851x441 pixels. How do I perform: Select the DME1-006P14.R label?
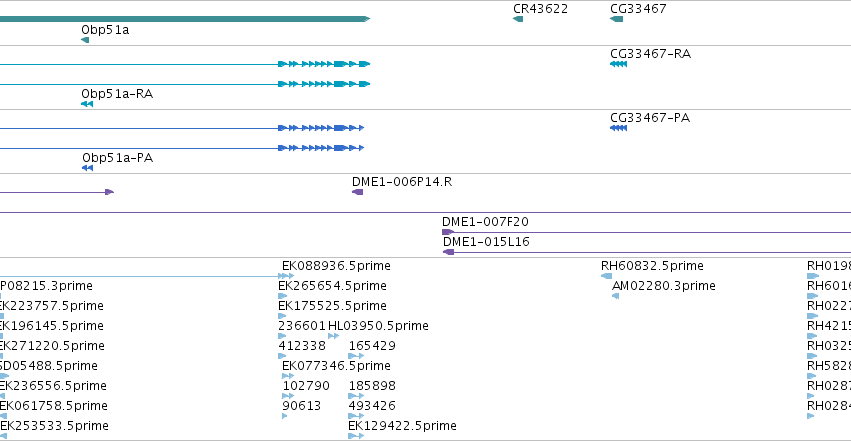pos(402,182)
